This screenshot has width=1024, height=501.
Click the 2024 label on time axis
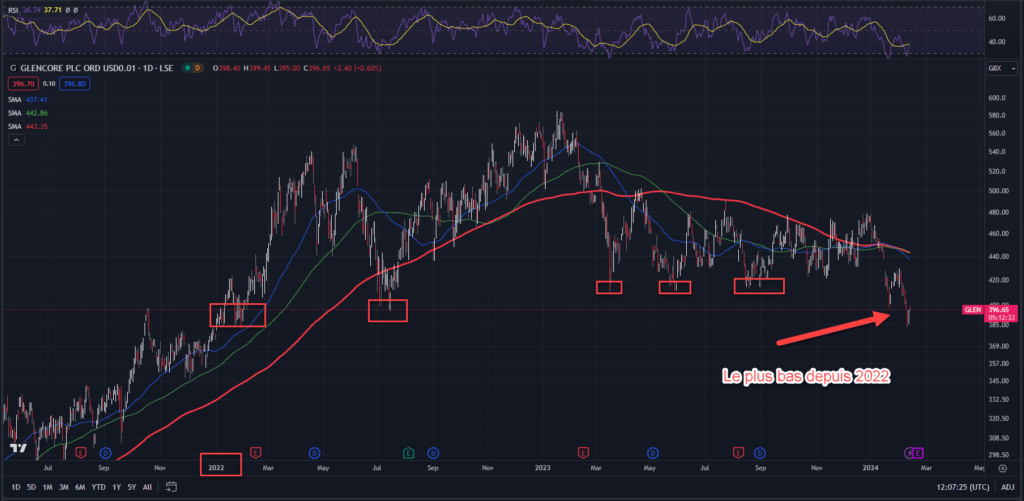871,468
